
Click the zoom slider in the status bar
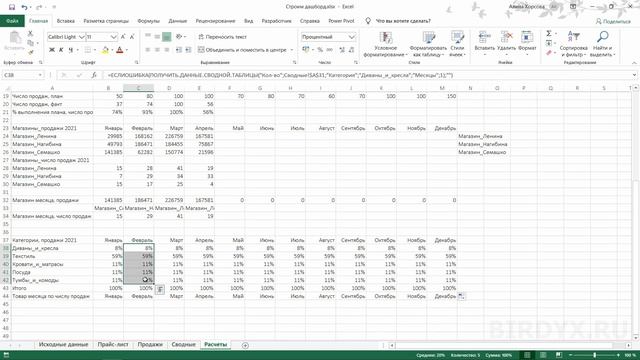pyautogui.click(x=594, y=355)
